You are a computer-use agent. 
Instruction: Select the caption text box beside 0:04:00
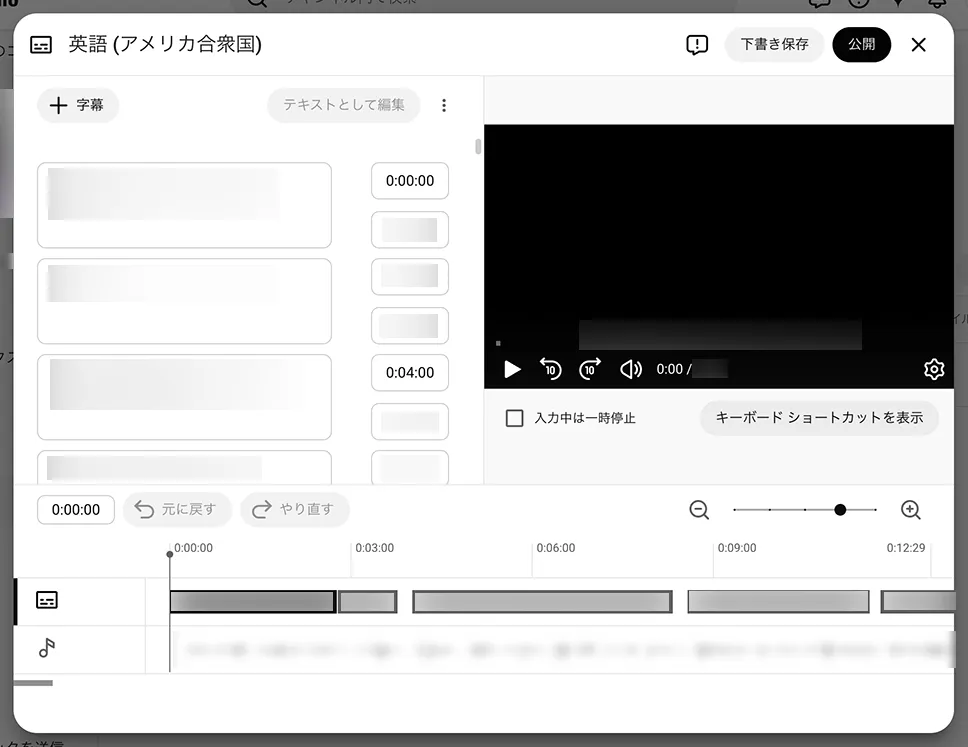pyautogui.click(x=185, y=397)
